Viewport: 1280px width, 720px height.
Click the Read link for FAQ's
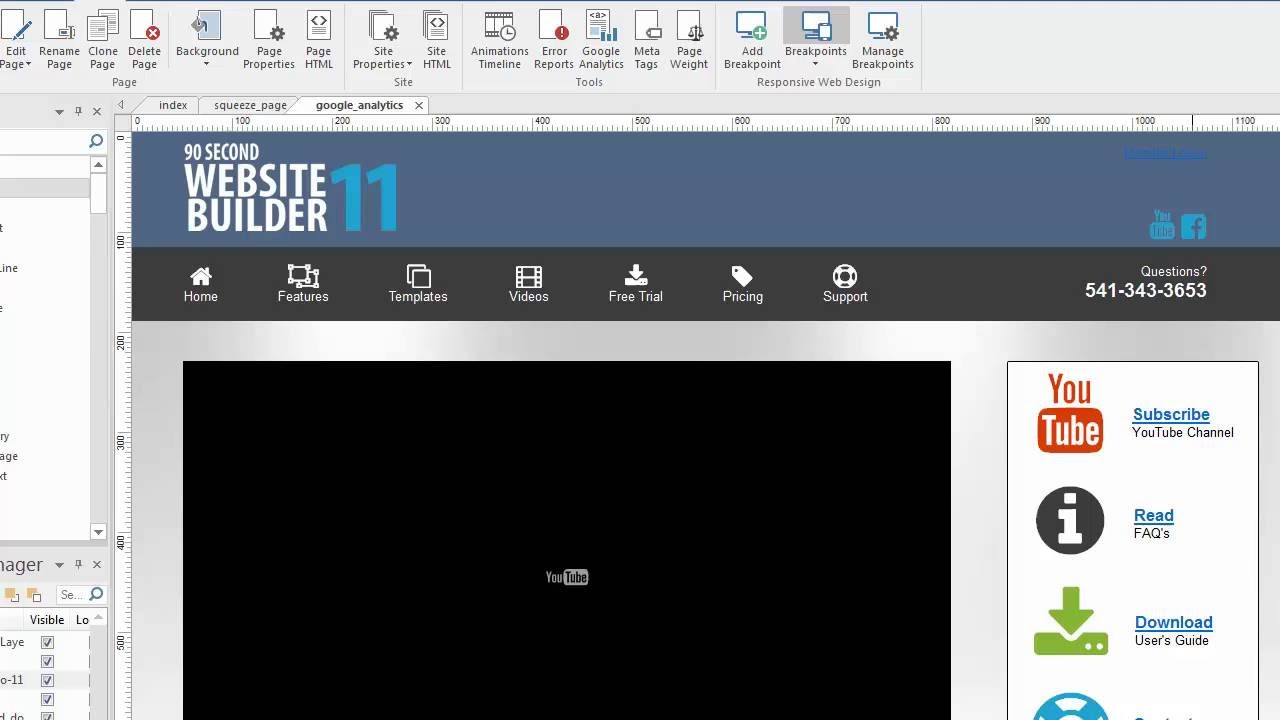[1154, 515]
